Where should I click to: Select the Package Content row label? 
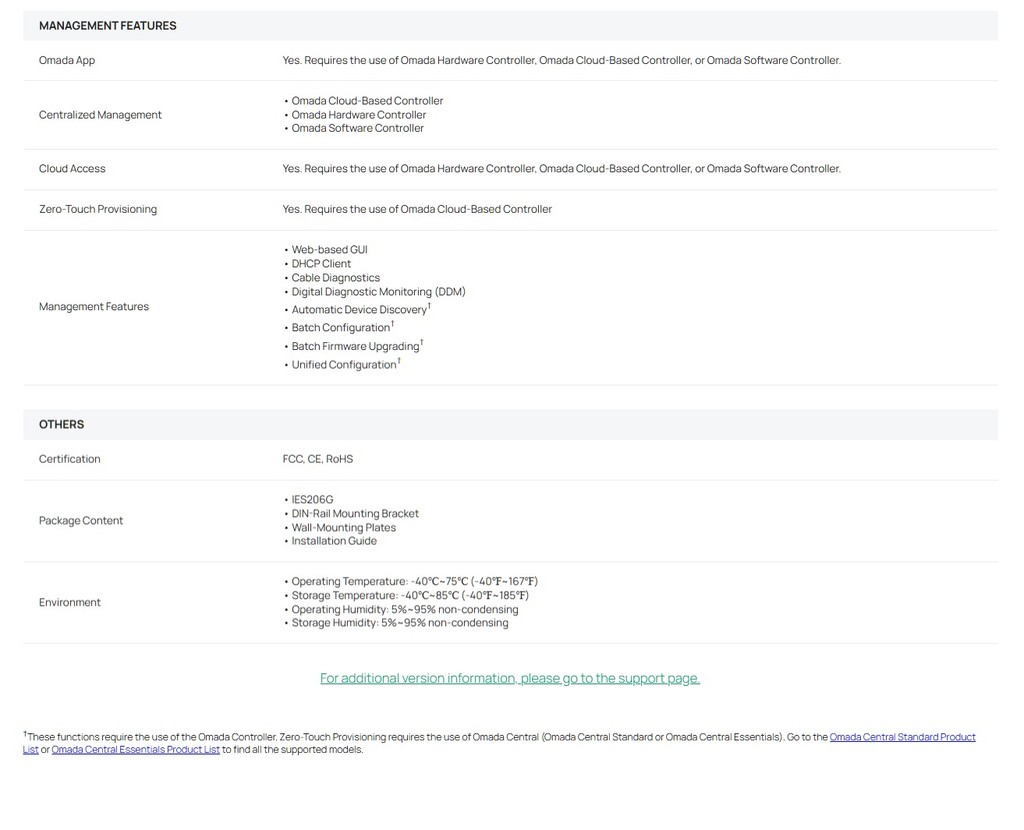click(x=80, y=520)
